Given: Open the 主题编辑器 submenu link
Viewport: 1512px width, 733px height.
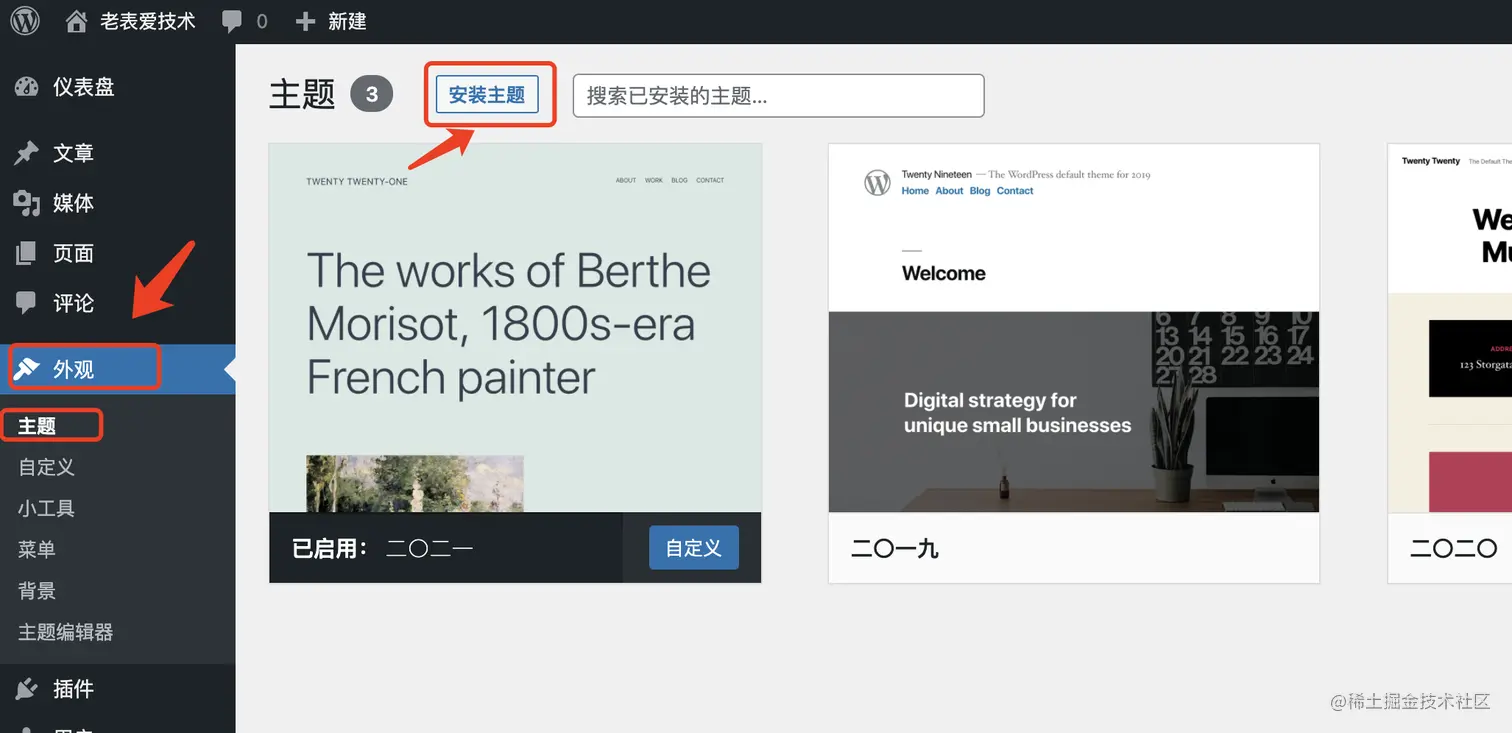Looking at the screenshot, I should pos(66,632).
